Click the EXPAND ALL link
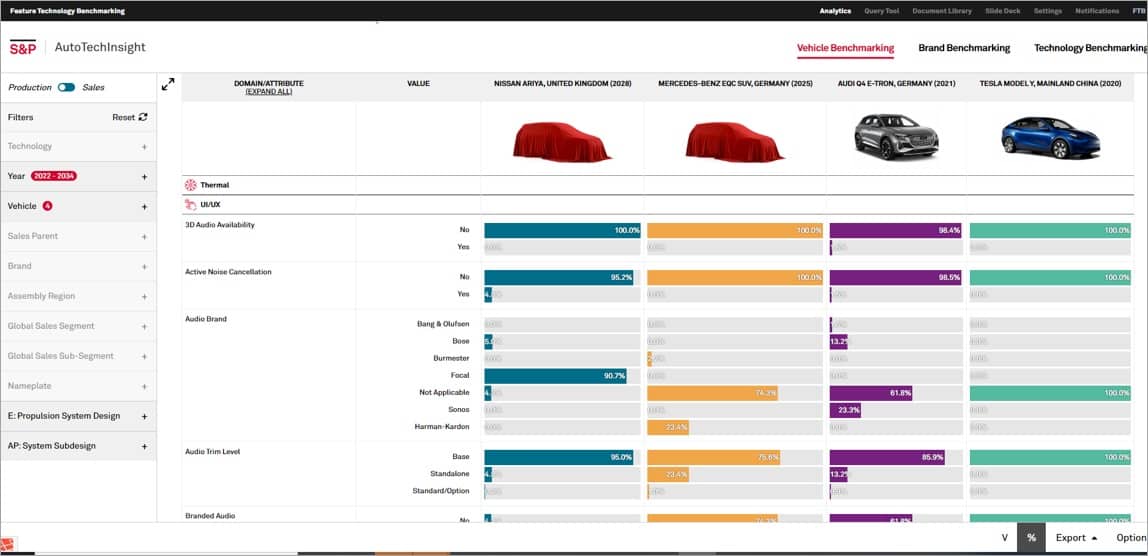The height and width of the screenshot is (556, 1148). (x=268, y=91)
